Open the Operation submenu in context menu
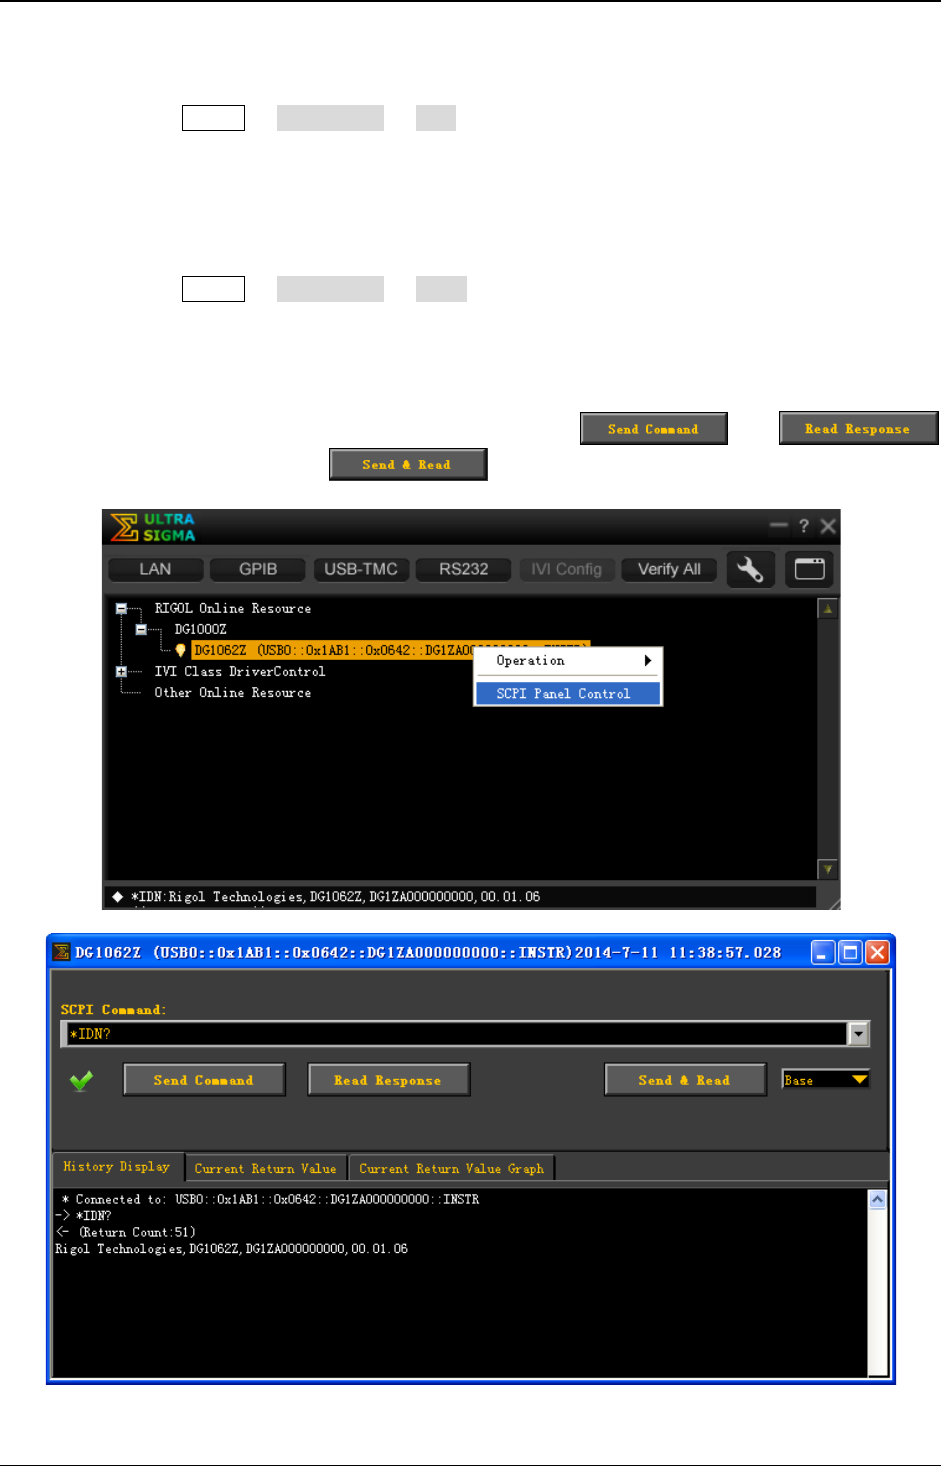Screen dimensions: 941x1466 click(x=568, y=661)
